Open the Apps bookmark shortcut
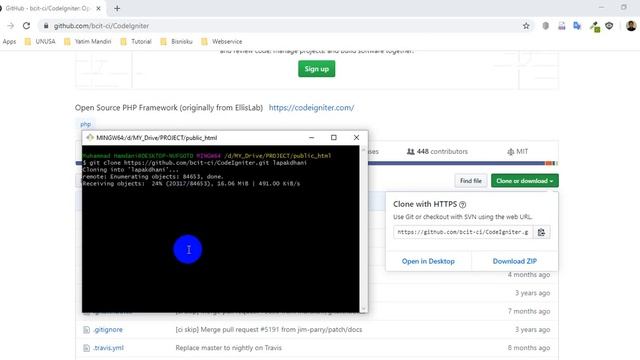The height and width of the screenshot is (360, 640). (9, 42)
